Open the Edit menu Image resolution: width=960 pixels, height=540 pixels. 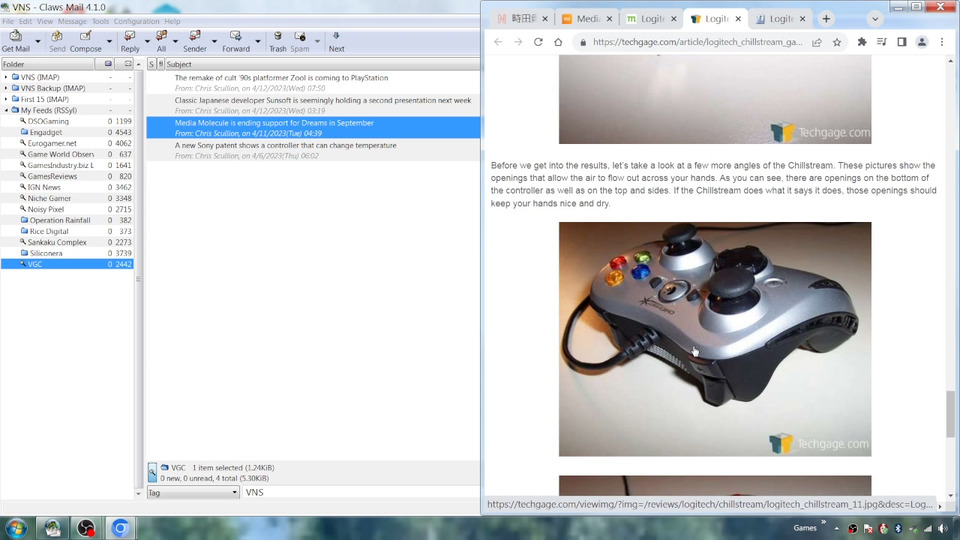click(x=25, y=21)
